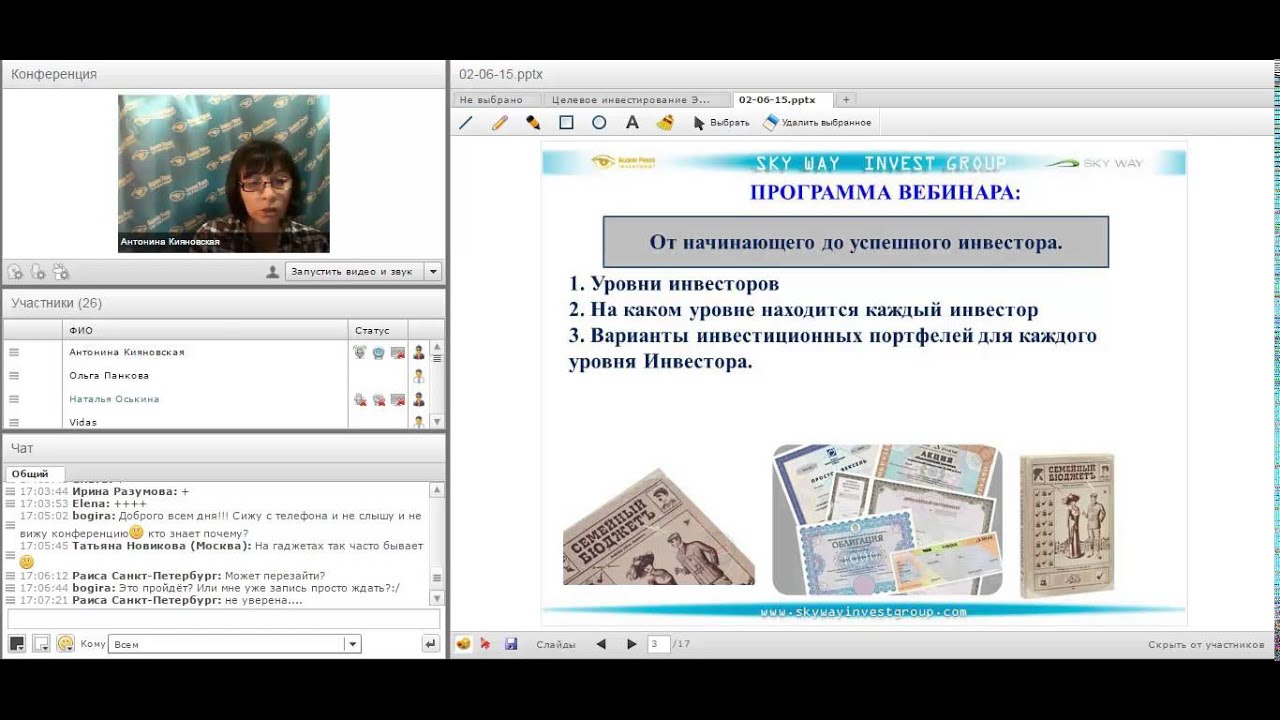The image size is (1280, 720).
Task: Click role icon for Наталья Оськина
Action: coord(419,399)
